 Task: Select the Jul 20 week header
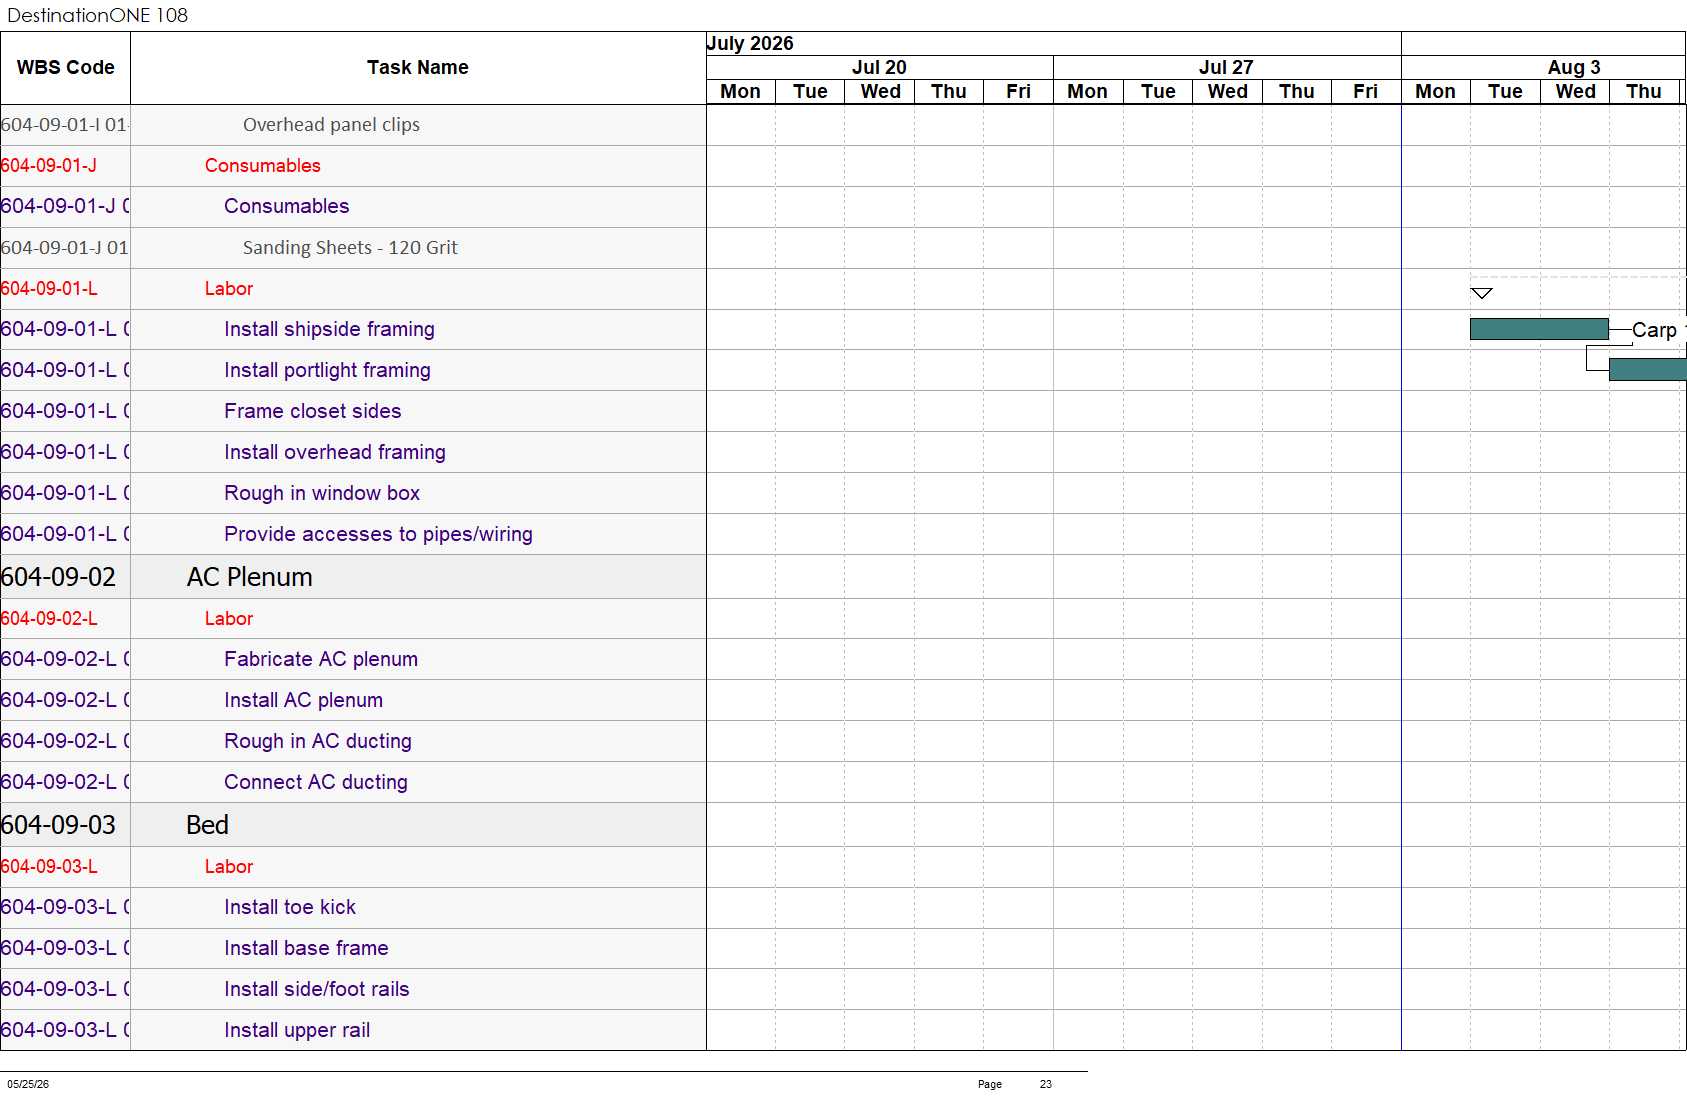(879, 67)
